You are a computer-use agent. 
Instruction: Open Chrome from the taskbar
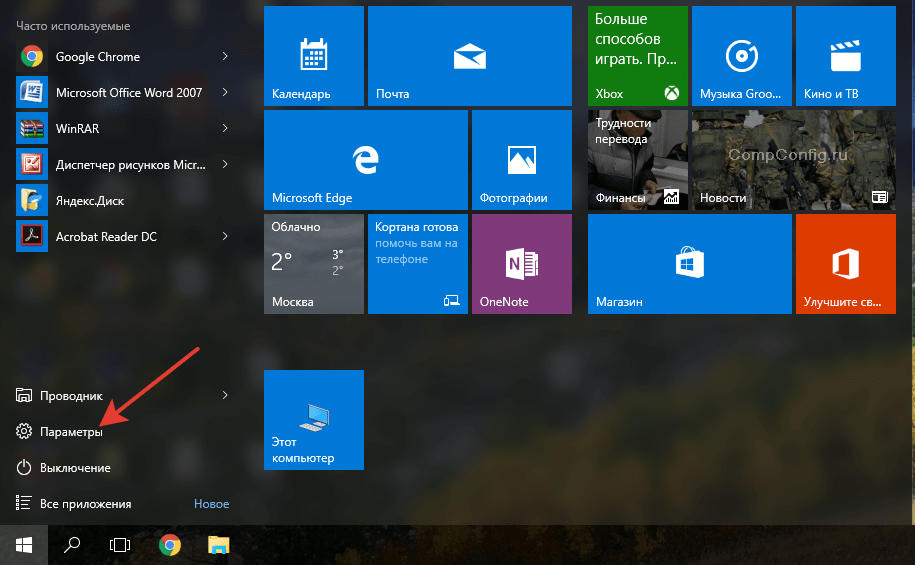(170, 545)
